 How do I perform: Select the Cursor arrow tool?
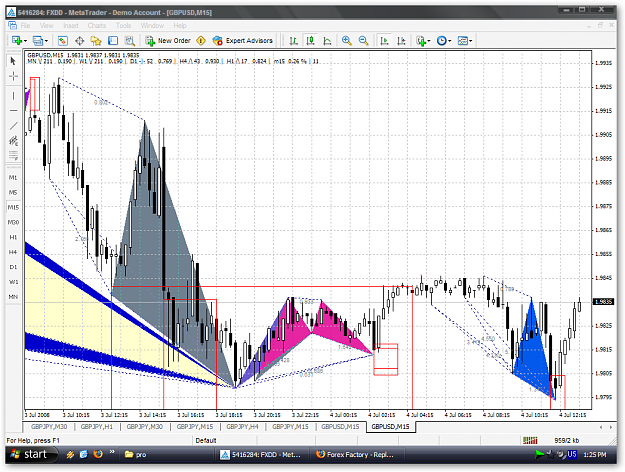(13, 61)
